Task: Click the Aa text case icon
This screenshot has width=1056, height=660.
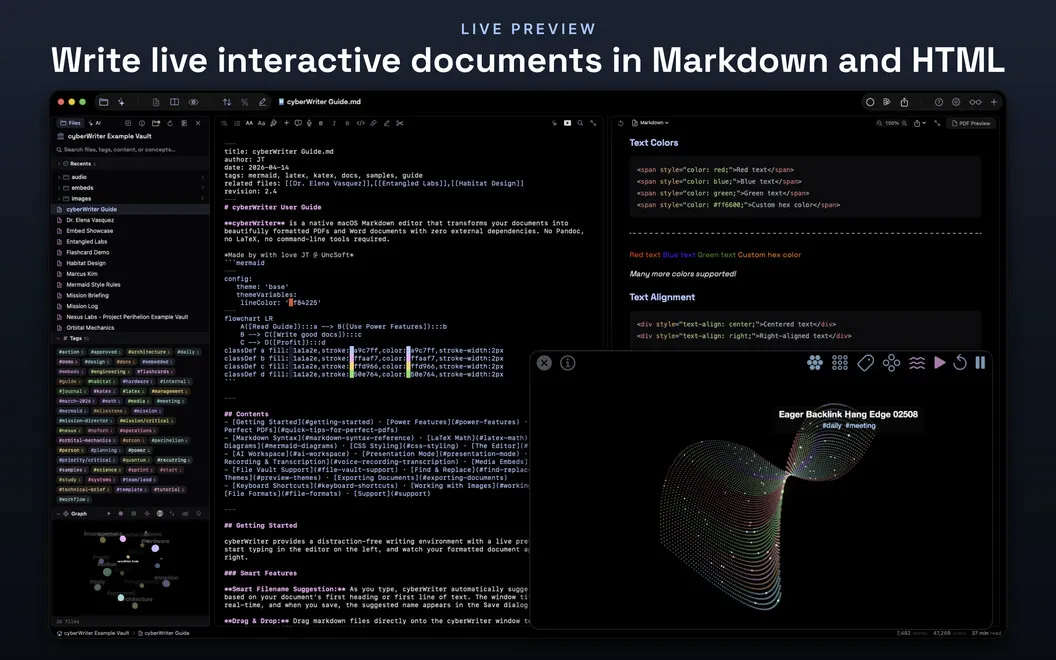Action: 261,123
